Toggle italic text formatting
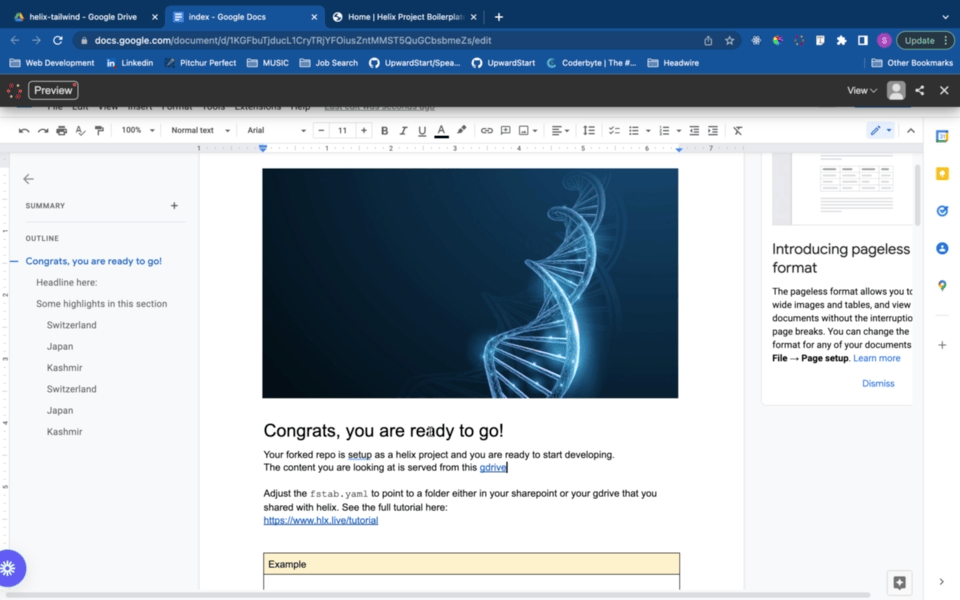Screen dimensions: 960x600 tap(403, 131)
